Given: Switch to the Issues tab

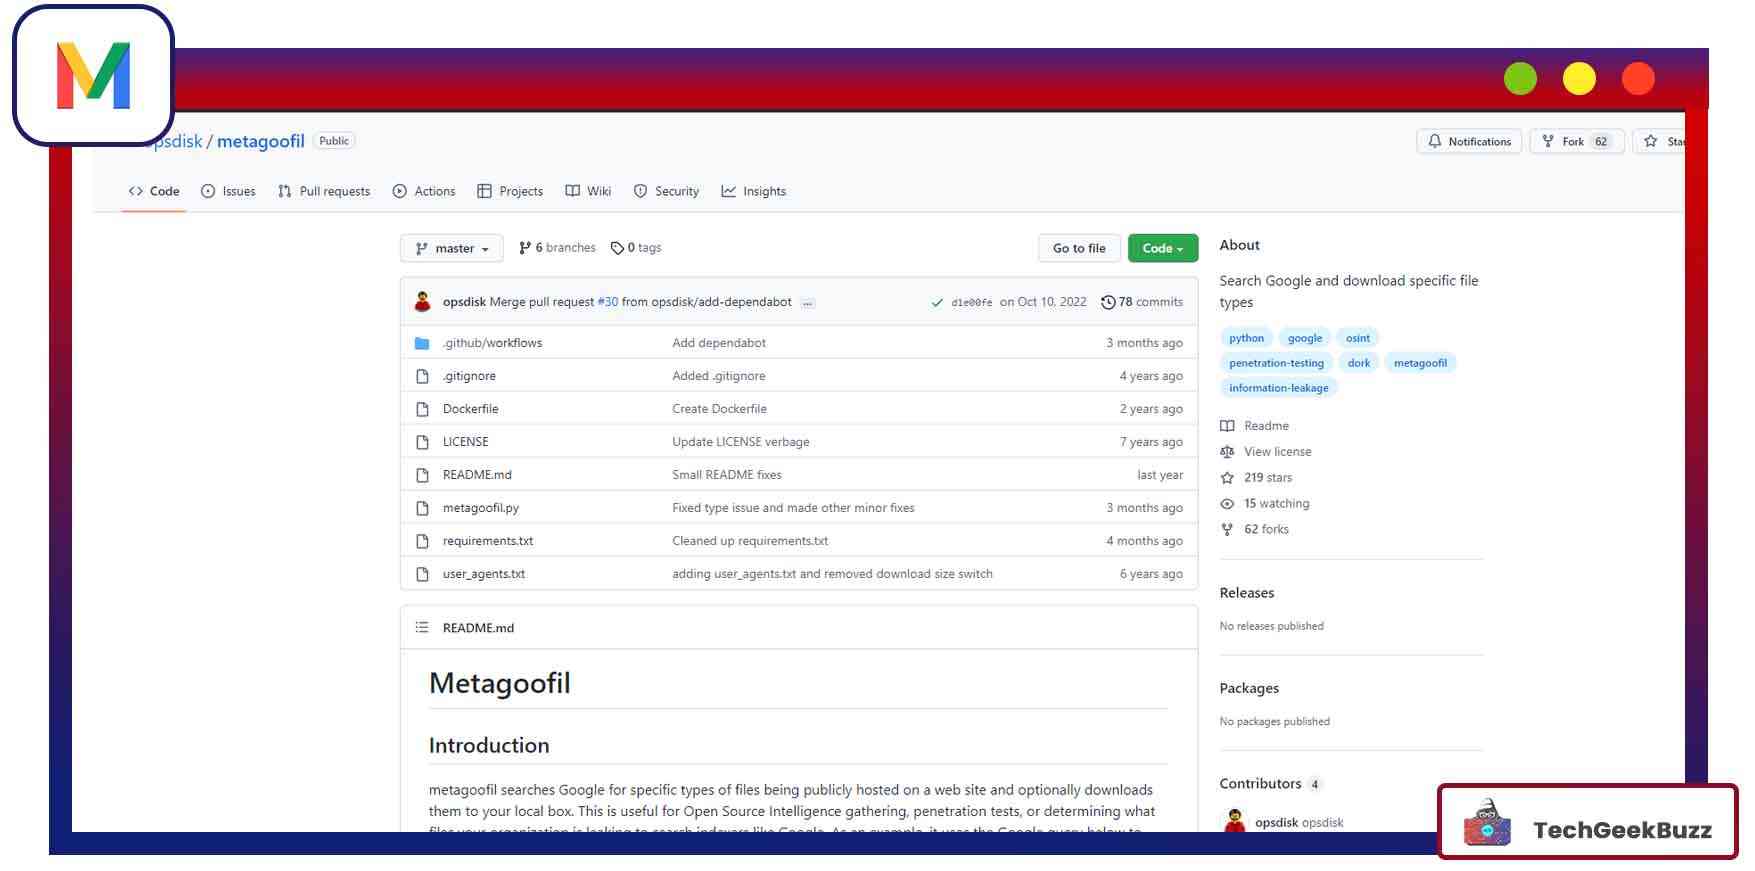Looking at the screenshot, I should [x=228, y=192].
